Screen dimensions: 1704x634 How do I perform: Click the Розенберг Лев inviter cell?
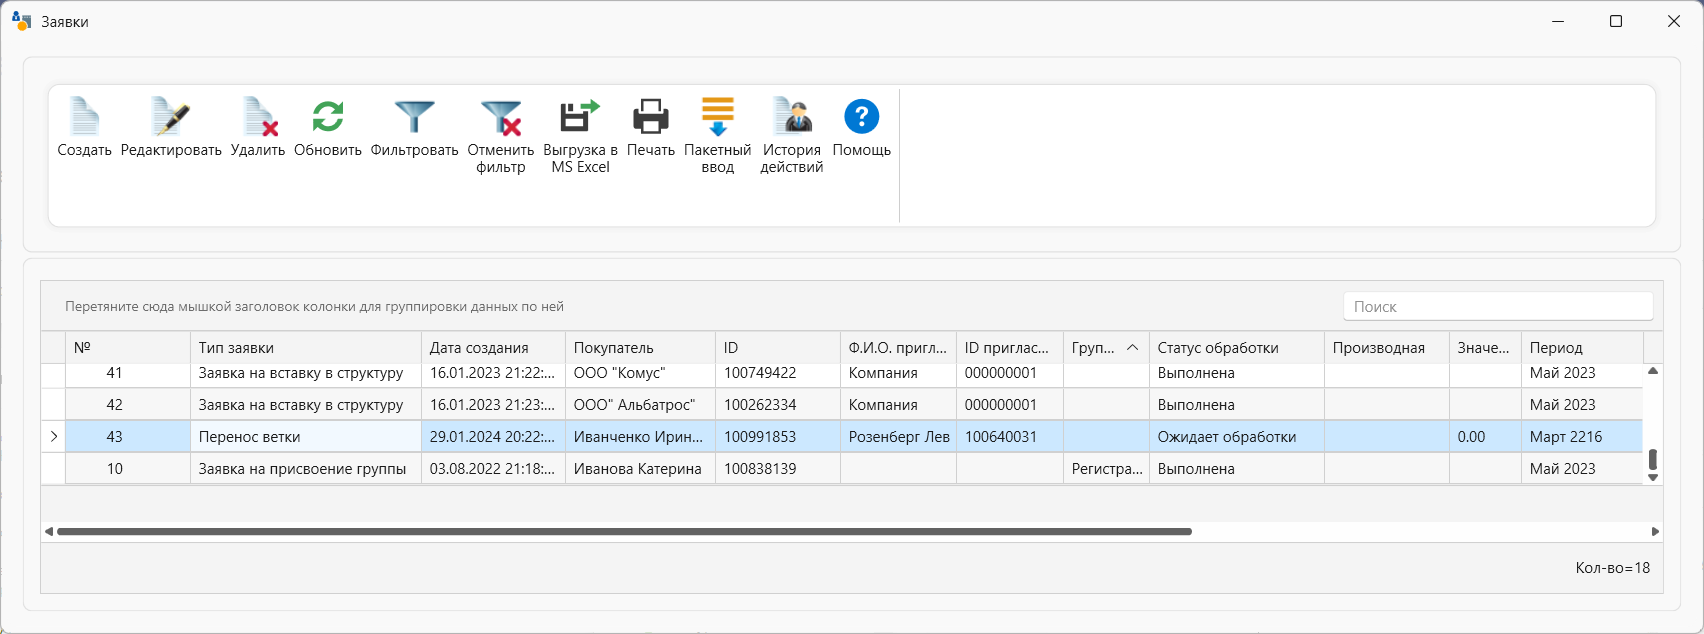click(898, 437)
